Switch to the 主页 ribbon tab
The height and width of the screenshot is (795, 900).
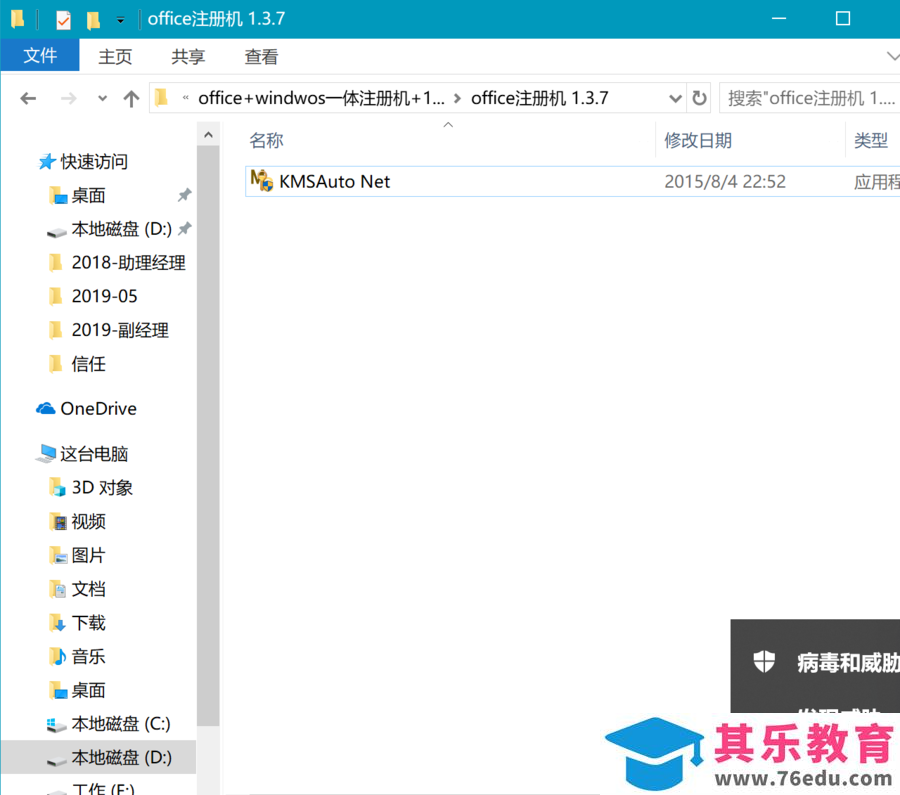(x=115, y=57)
